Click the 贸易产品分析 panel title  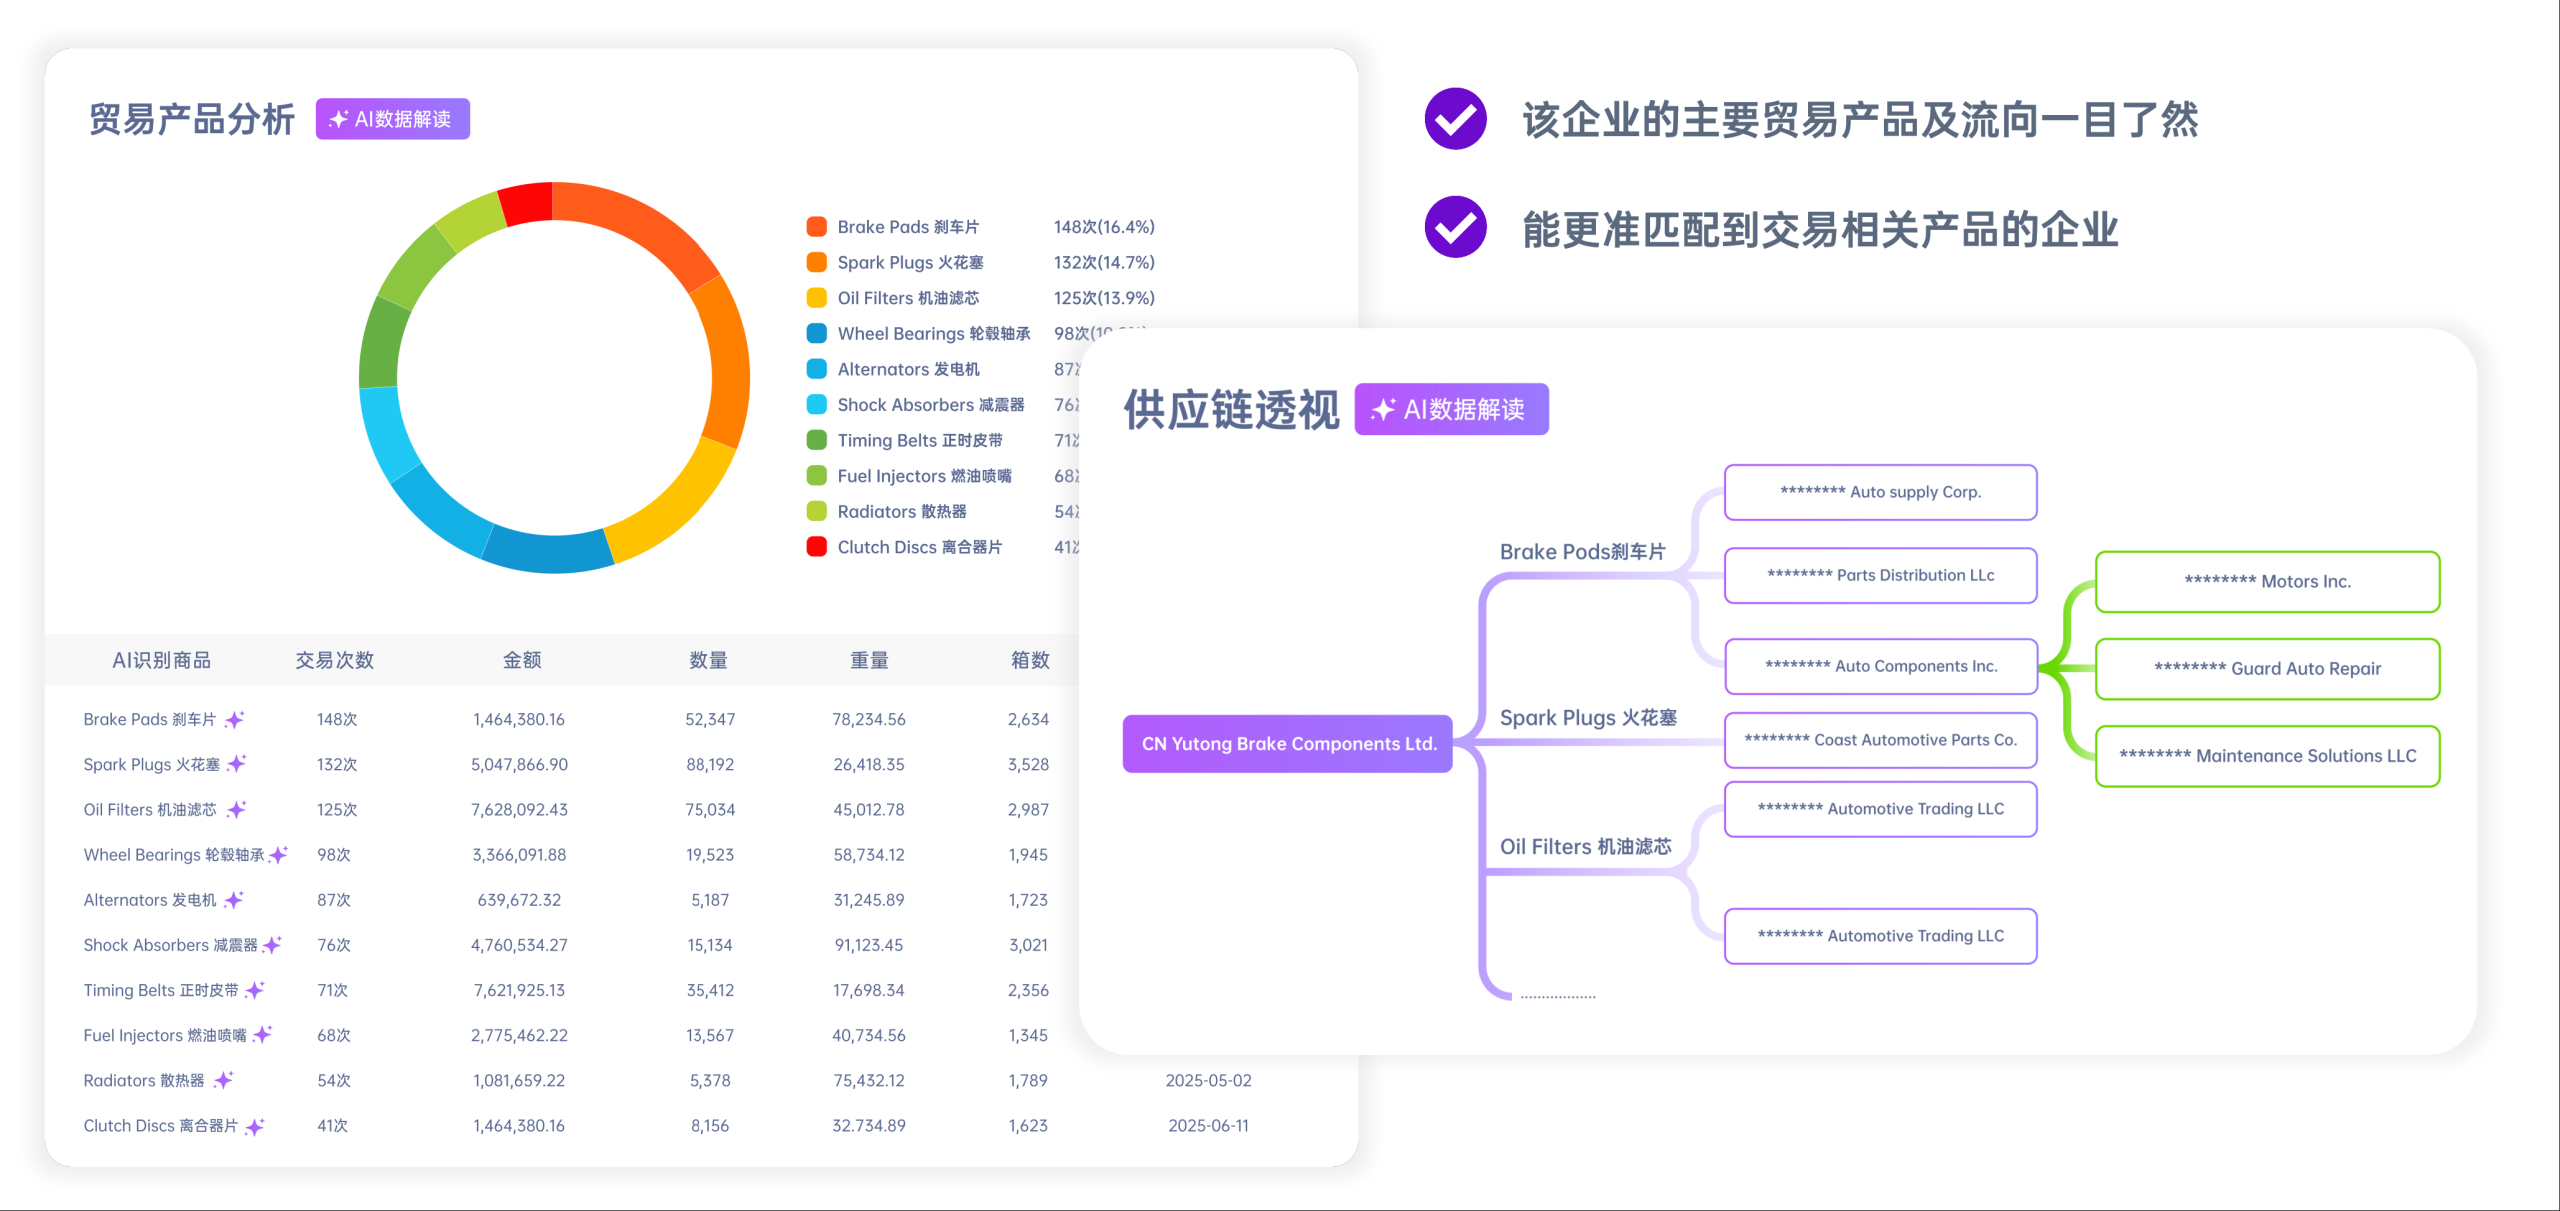tap(192, 119)
